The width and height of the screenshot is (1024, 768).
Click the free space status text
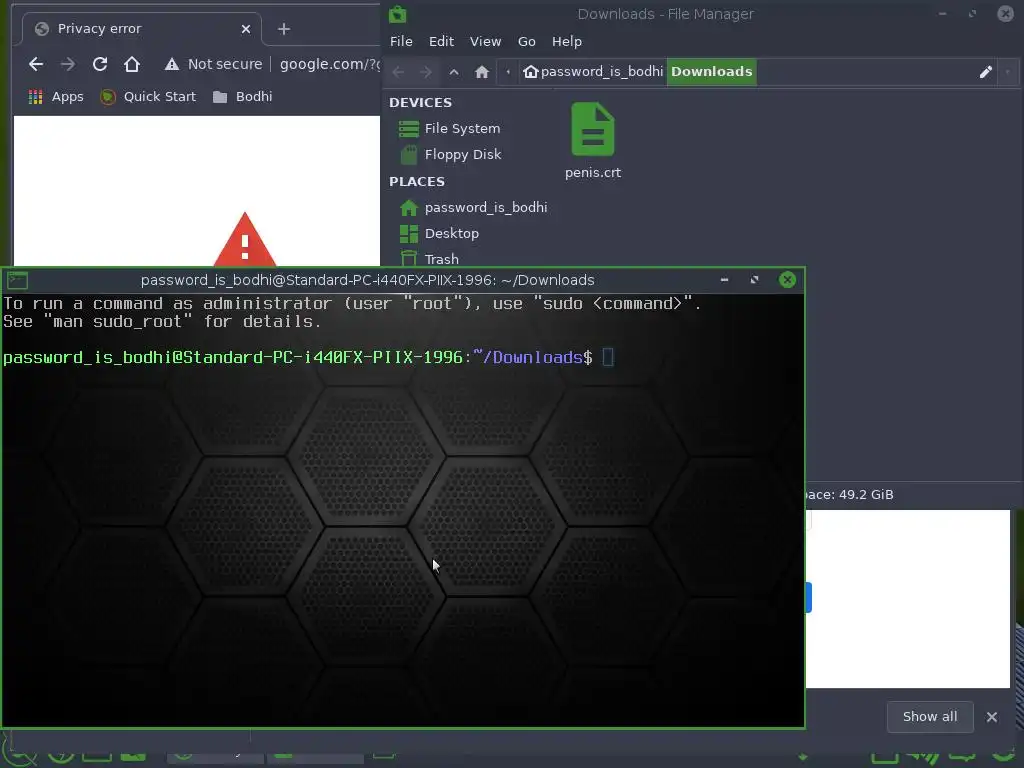pyautogui.click(x=849, y=494)
